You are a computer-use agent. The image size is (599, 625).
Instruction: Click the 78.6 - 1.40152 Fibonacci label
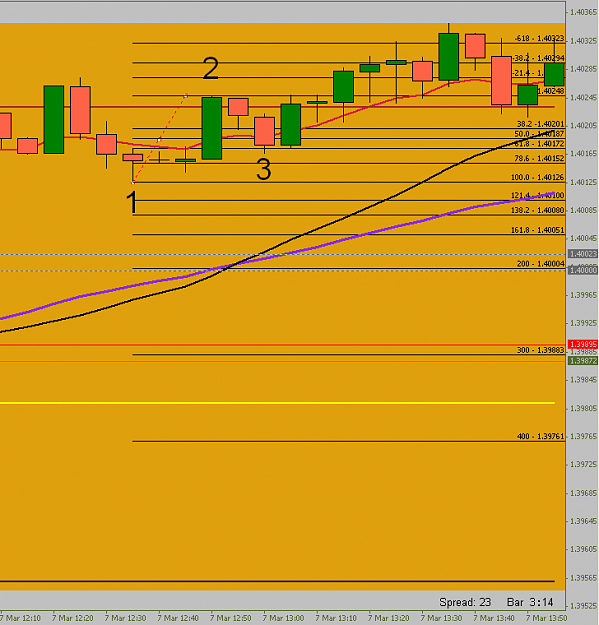(x=539, y=158)
